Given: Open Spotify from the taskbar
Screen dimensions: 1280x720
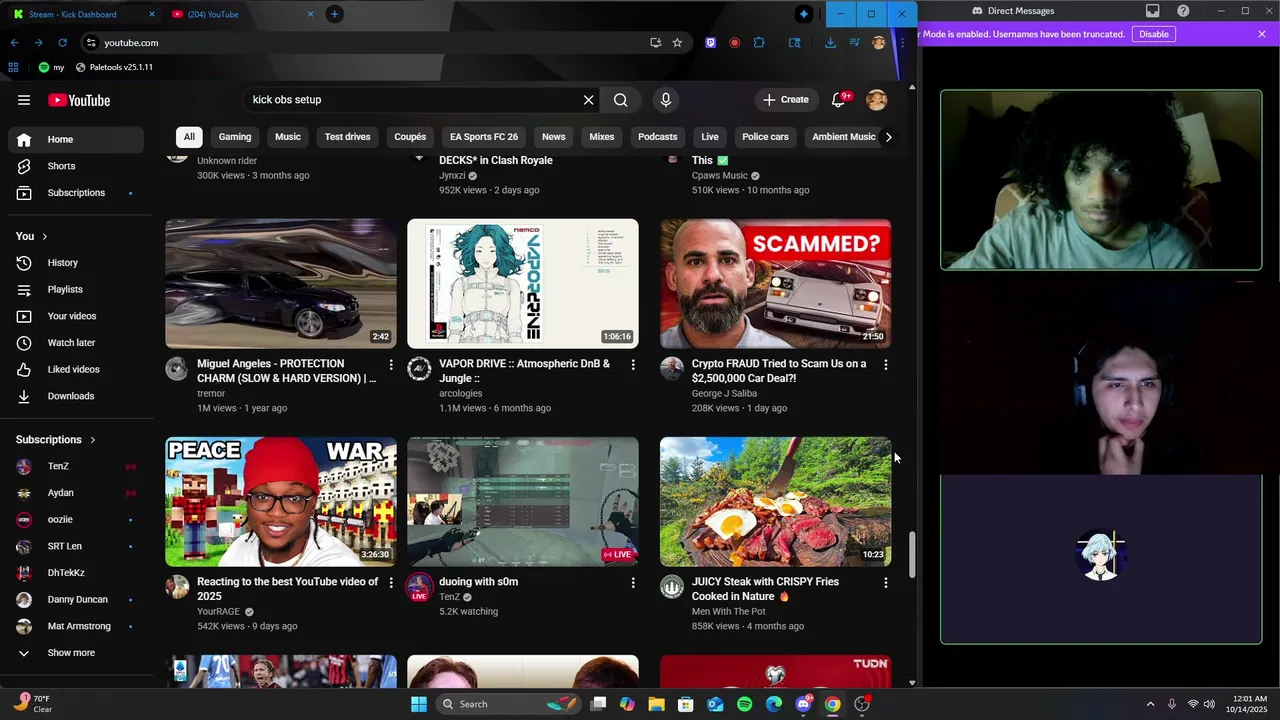Looking at the screenshot, I should [x=745, y=704].
